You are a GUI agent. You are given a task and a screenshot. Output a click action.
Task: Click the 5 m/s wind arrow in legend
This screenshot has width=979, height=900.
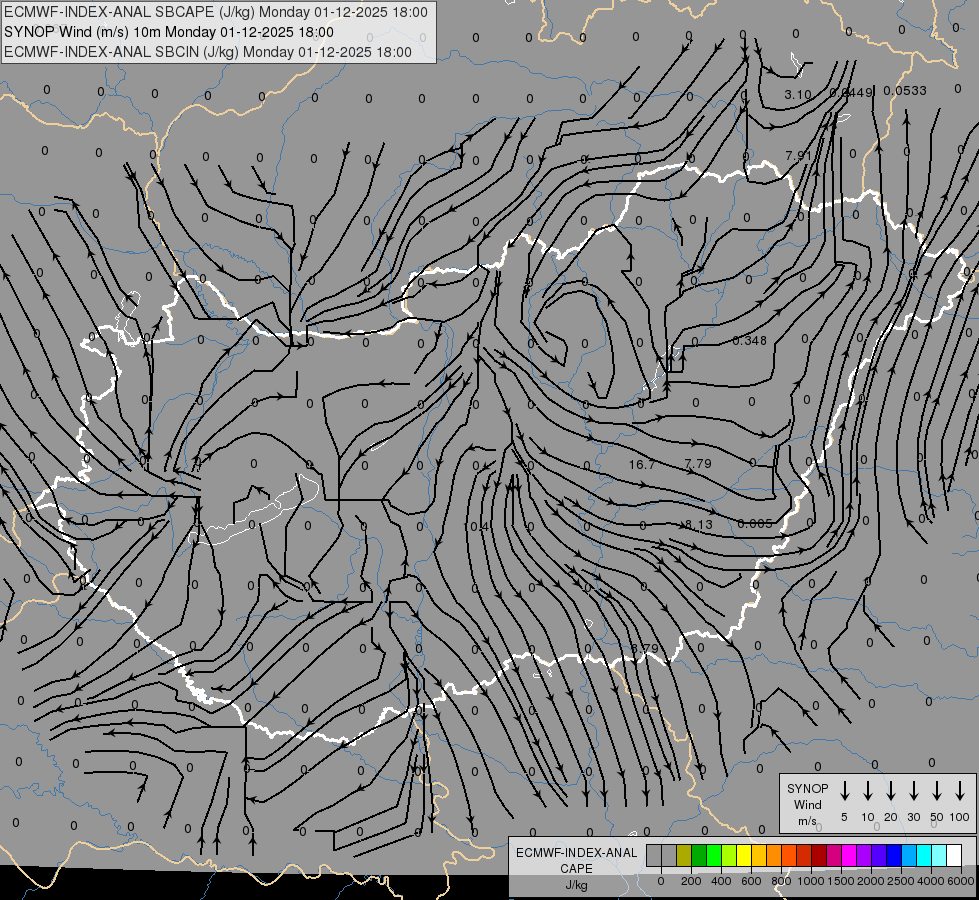pos(844,791)
